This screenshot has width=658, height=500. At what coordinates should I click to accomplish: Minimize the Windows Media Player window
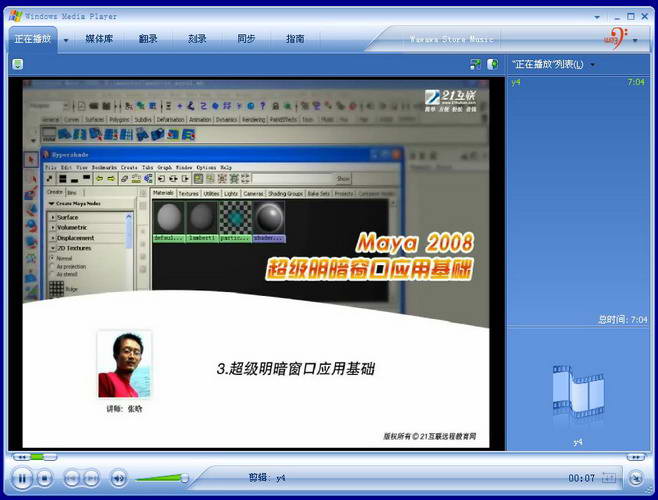tap(617, 17)
